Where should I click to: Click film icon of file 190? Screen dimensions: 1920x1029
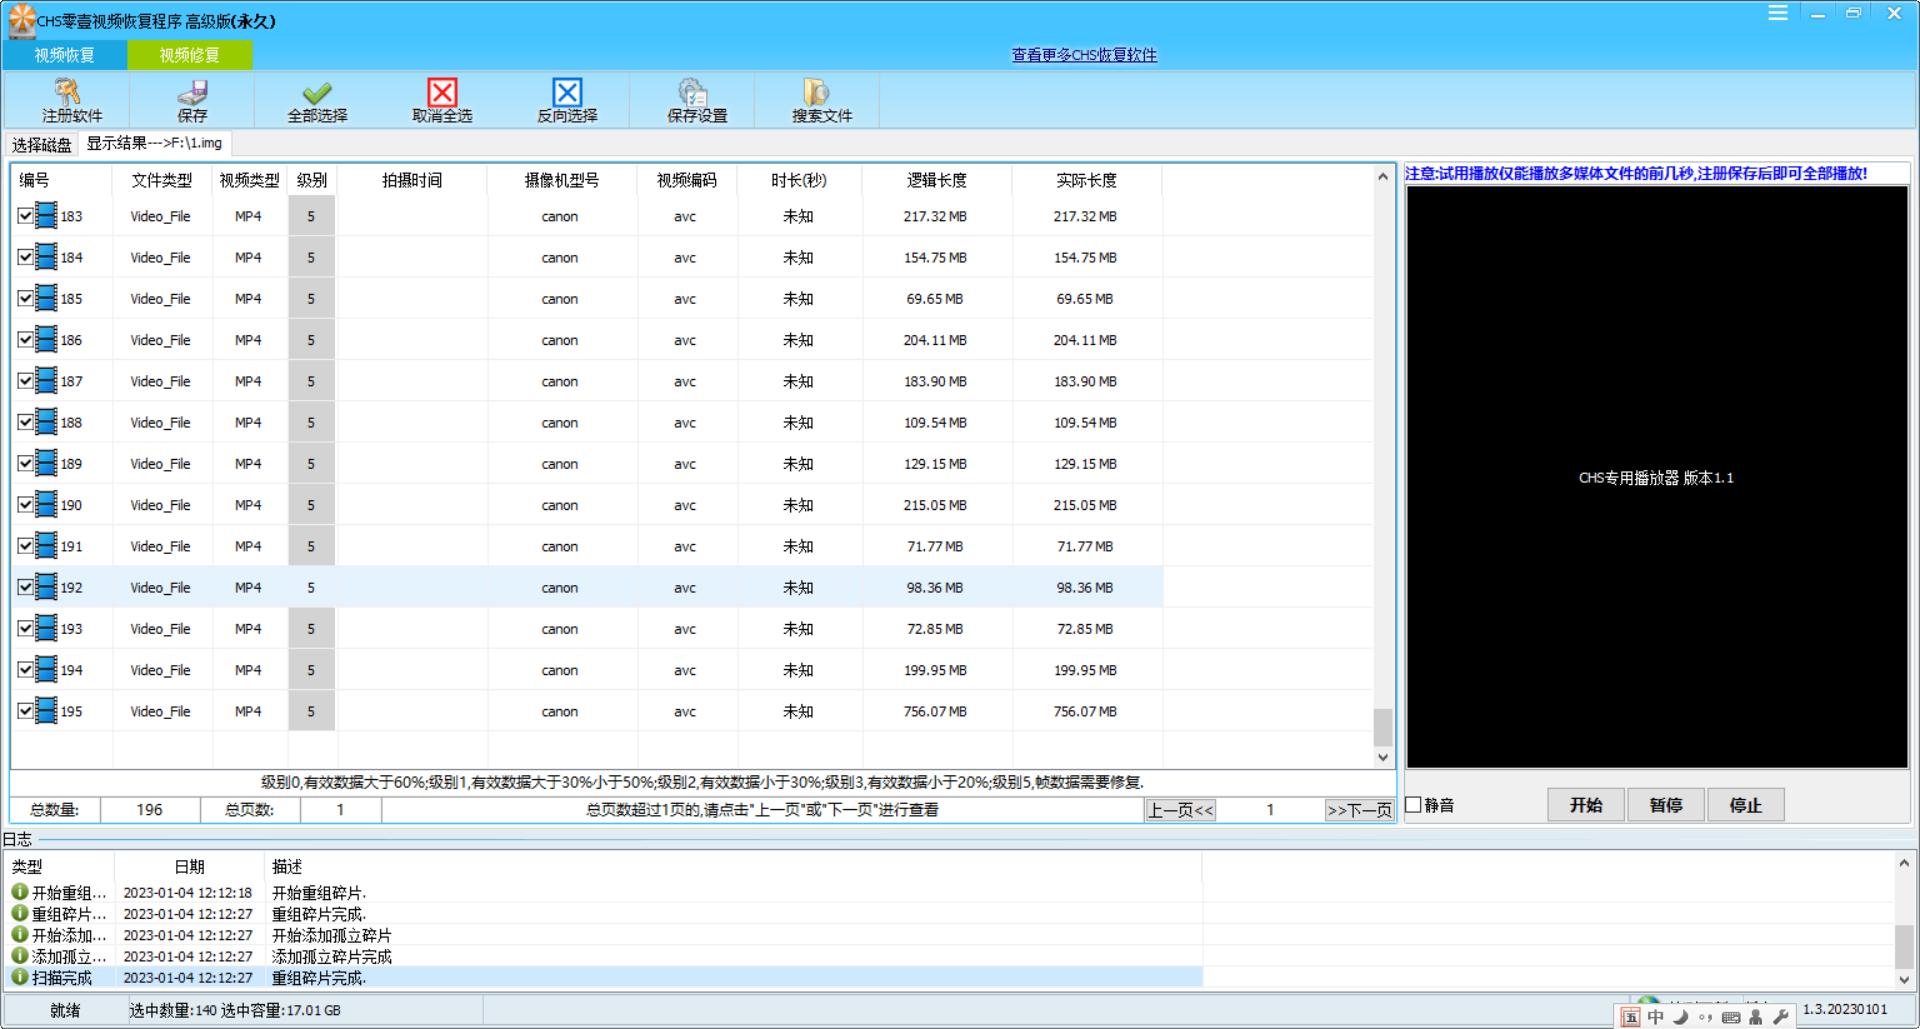(46, 504)
